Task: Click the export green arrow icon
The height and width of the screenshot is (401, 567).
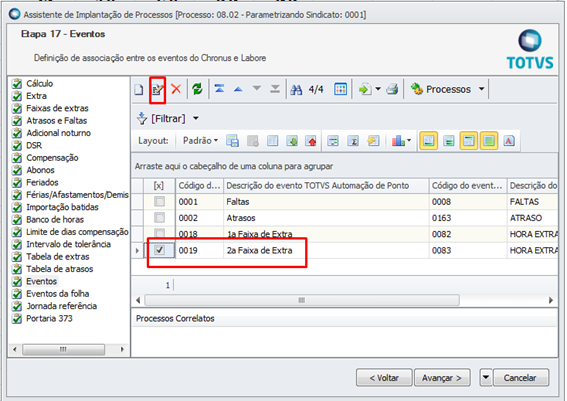Action: (x=364, y=89)
